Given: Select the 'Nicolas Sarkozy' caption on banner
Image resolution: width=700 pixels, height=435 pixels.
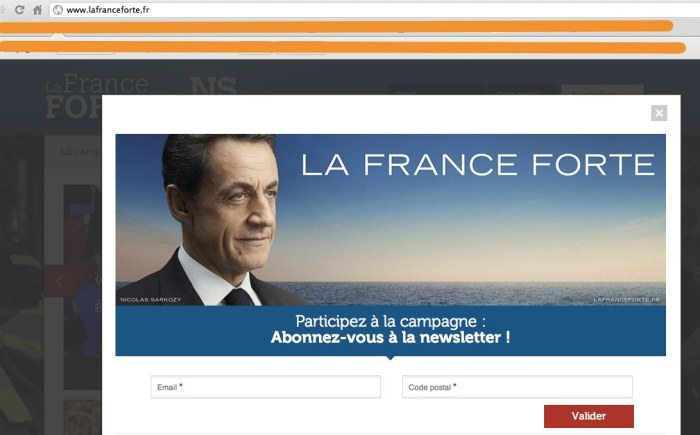Looking at the screenshot, I should coord(150,300).
